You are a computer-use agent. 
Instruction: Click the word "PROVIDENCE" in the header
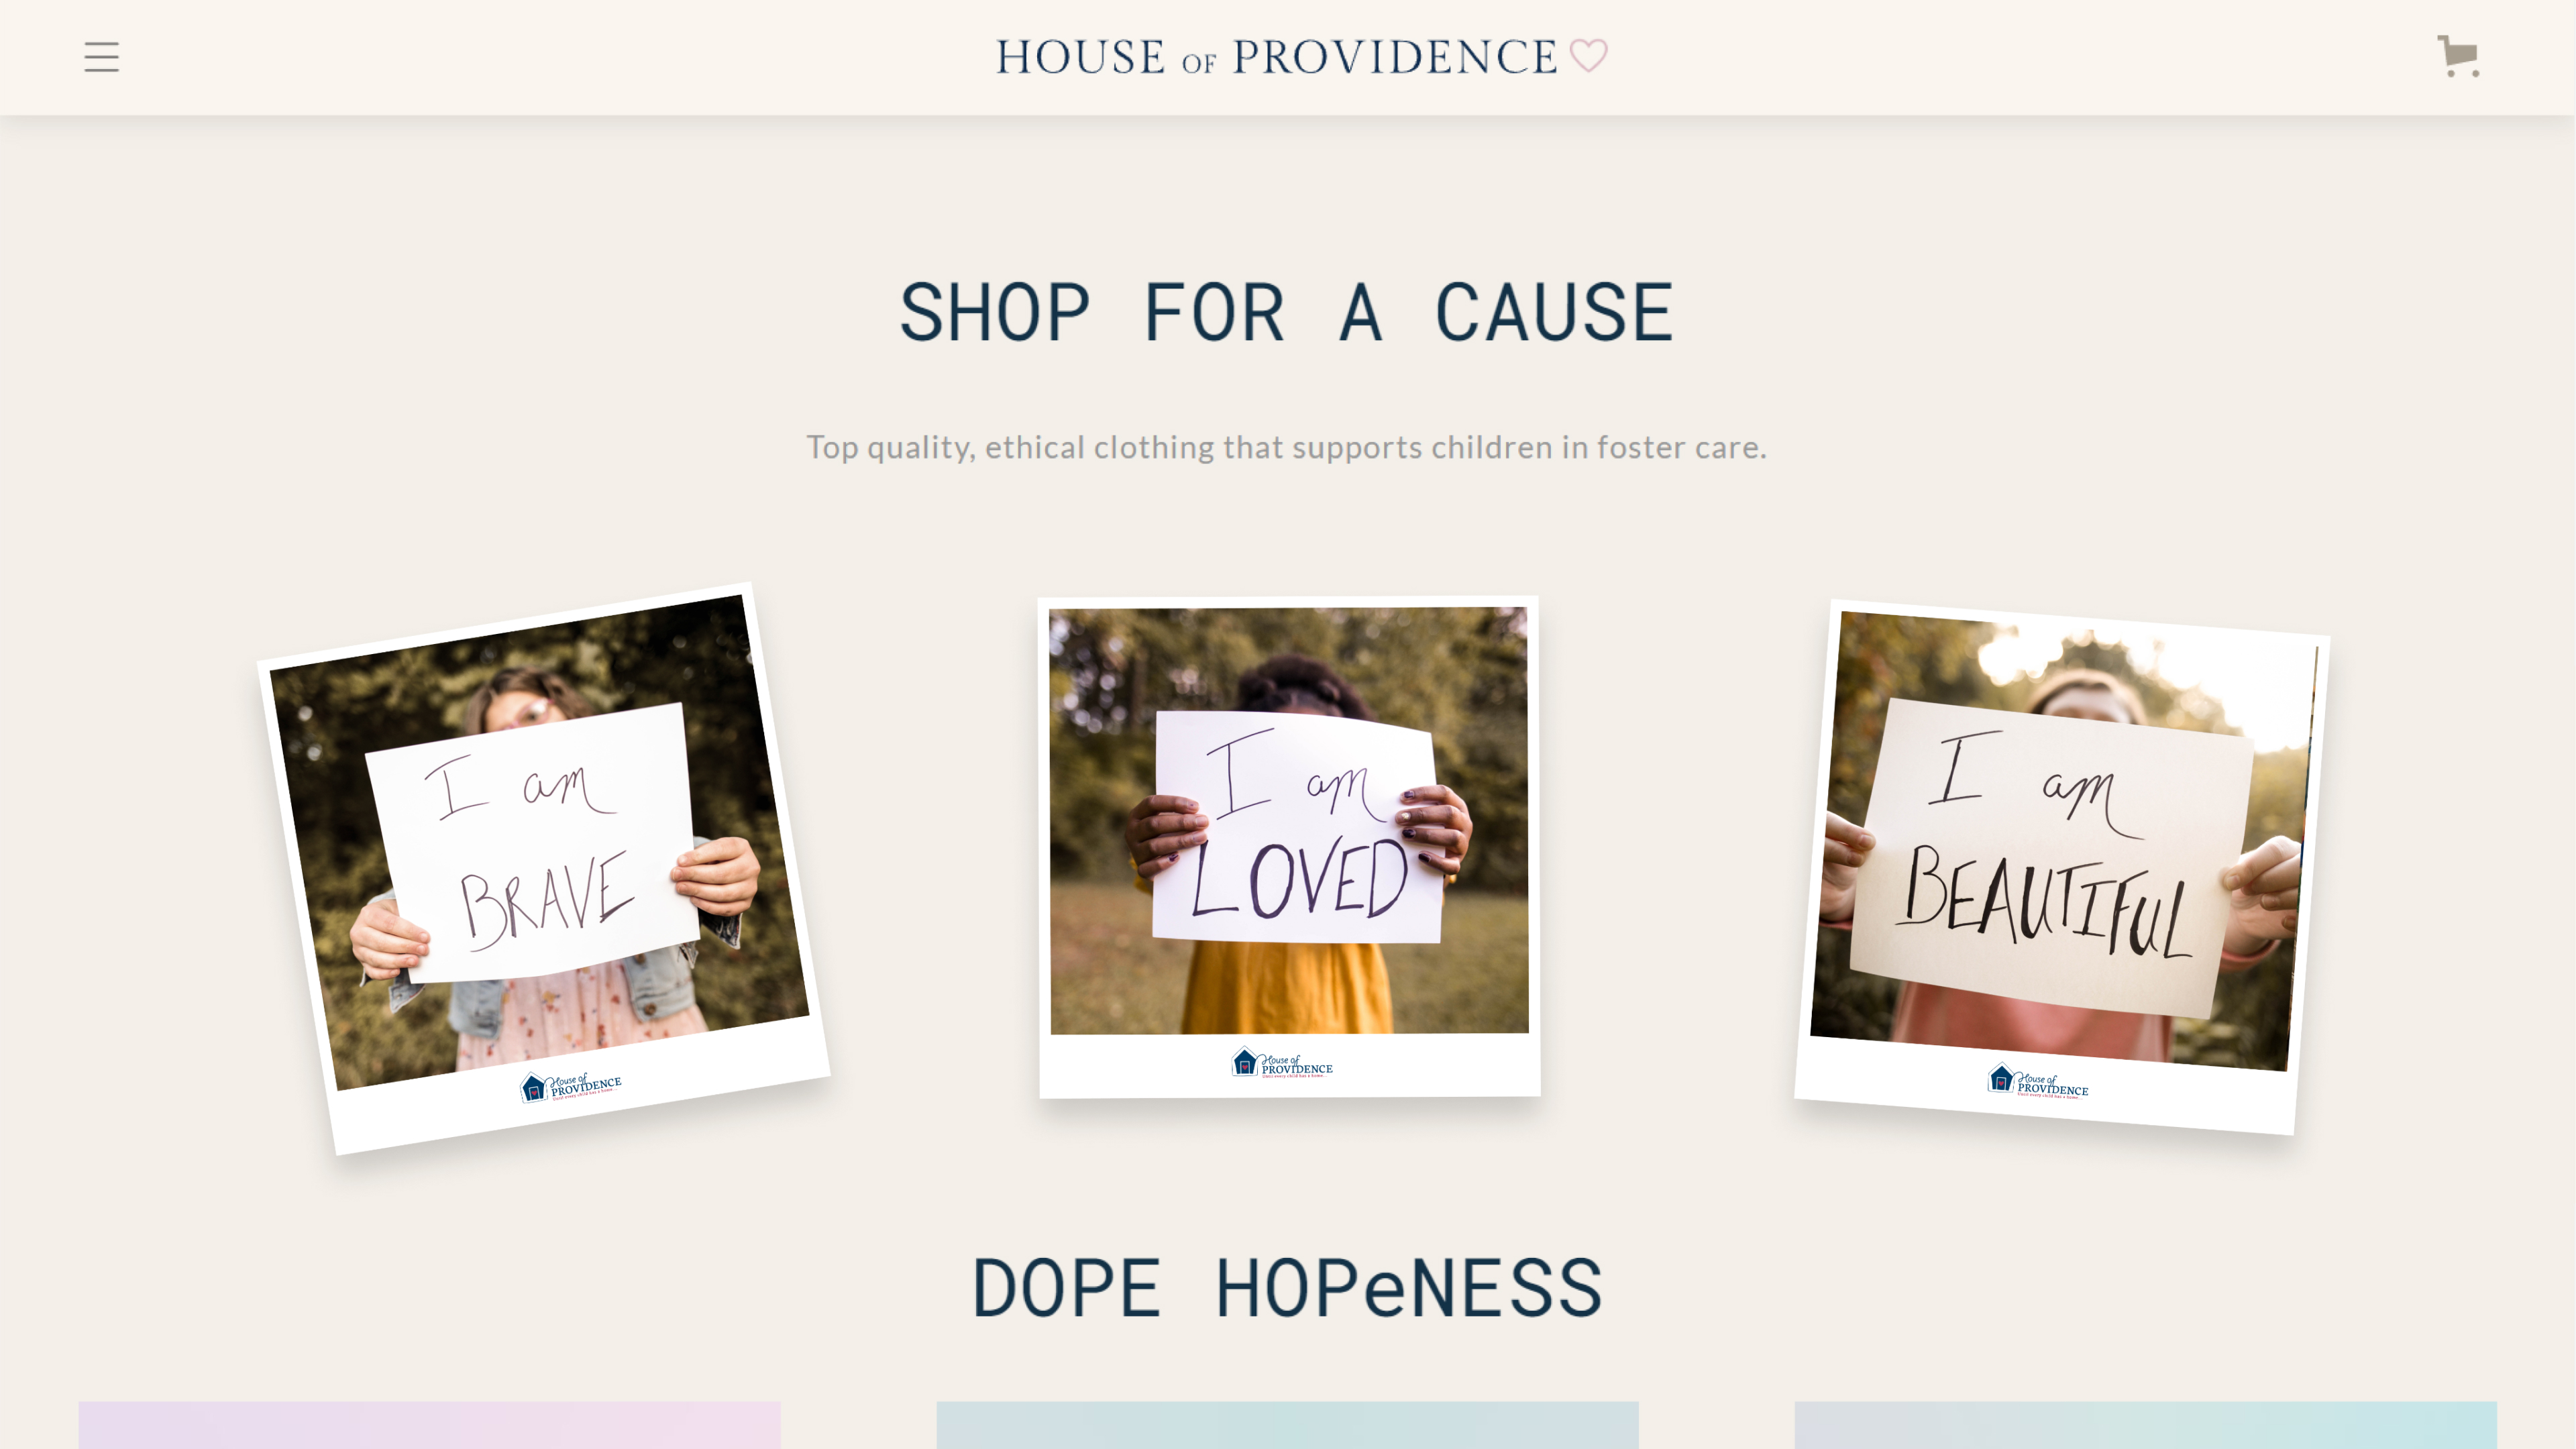[1394, 57]
